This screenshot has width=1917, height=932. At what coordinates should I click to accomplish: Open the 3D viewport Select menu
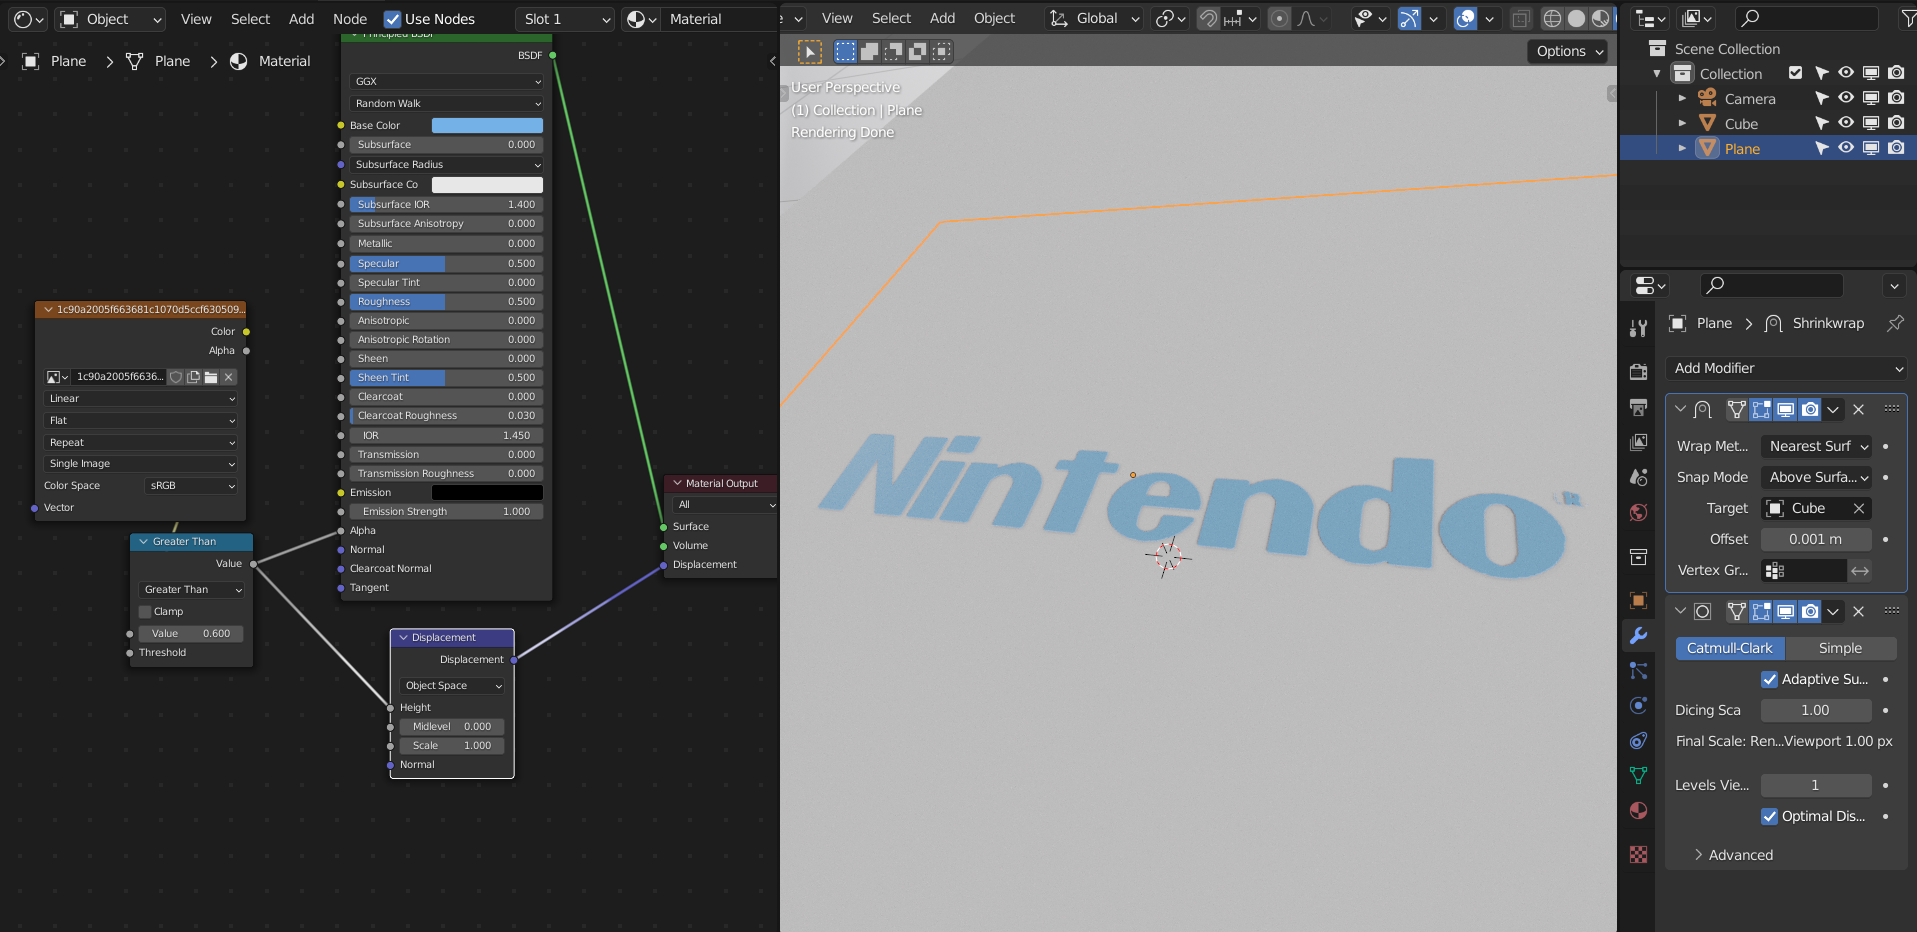pyautogui.click(x=891, y=18)
